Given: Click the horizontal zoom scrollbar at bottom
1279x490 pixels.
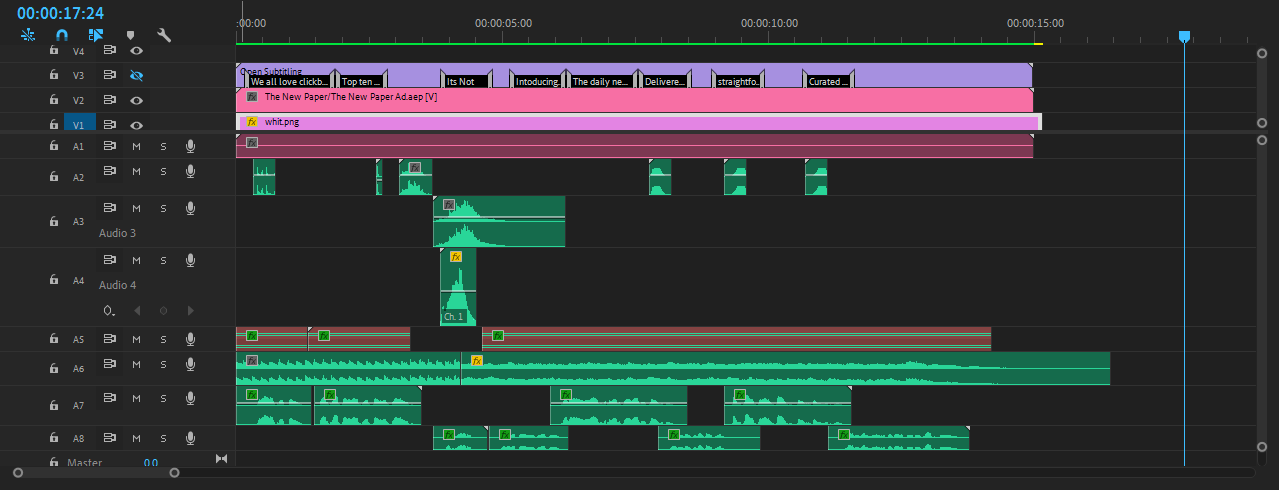Looking at the screenshot, I should click(95, 473).
